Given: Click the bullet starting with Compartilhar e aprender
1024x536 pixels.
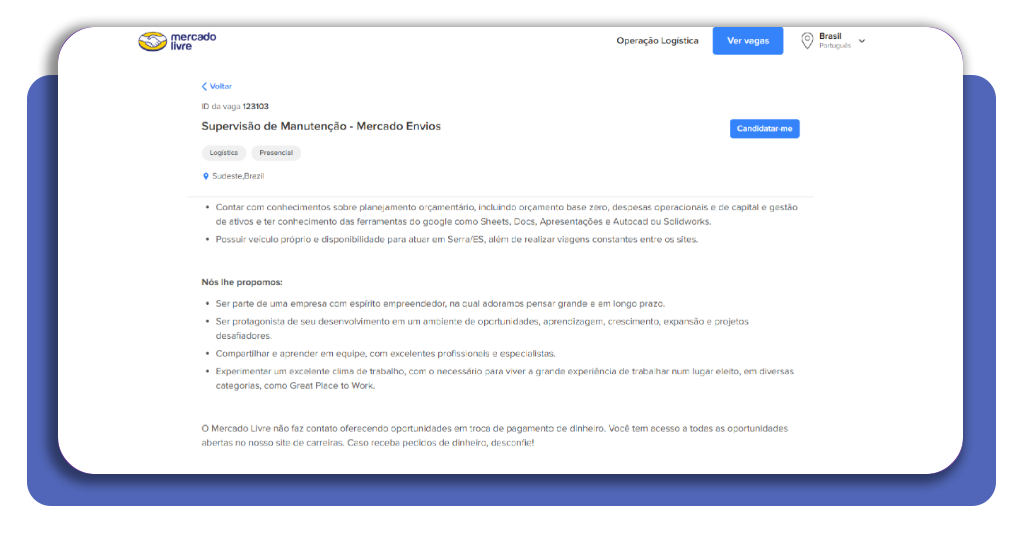Looking at the screenshot, I should [385, 354].
